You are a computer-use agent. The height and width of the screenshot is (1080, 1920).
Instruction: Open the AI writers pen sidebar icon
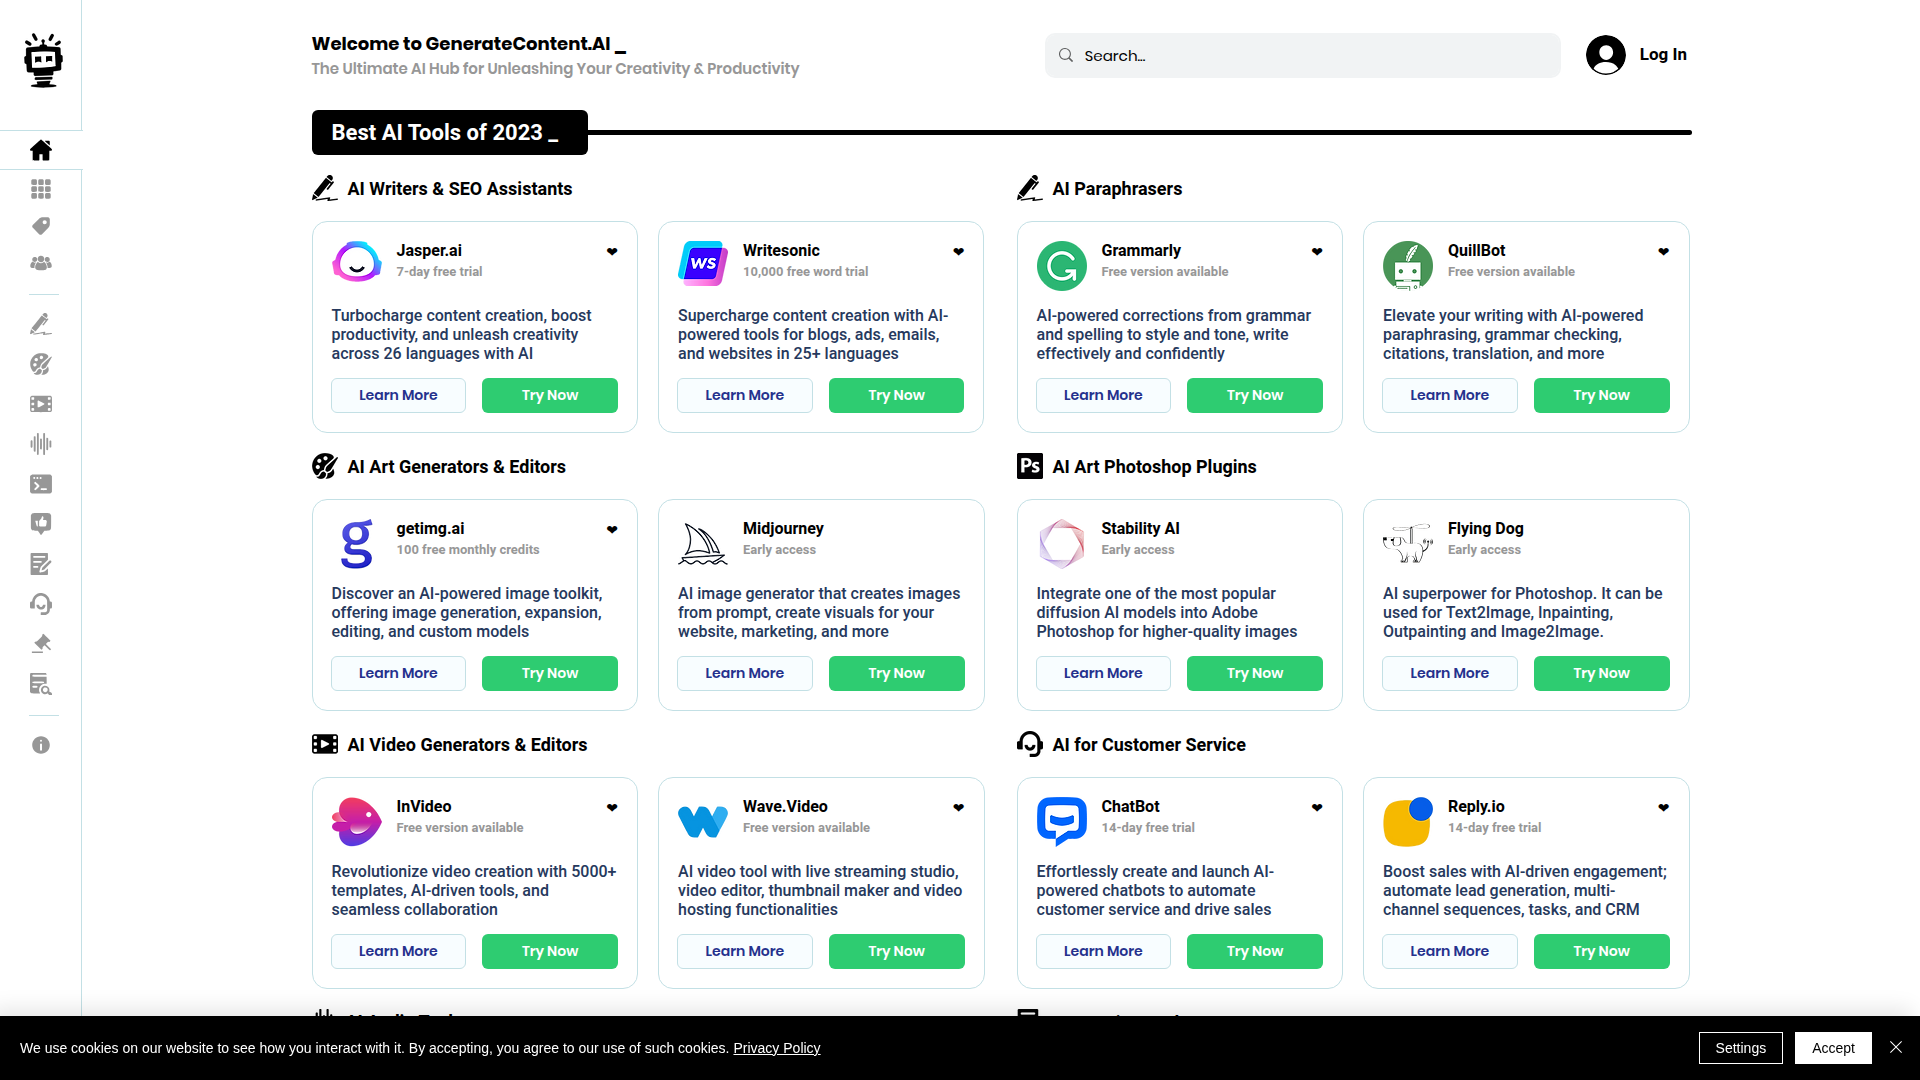coord(41,324)
